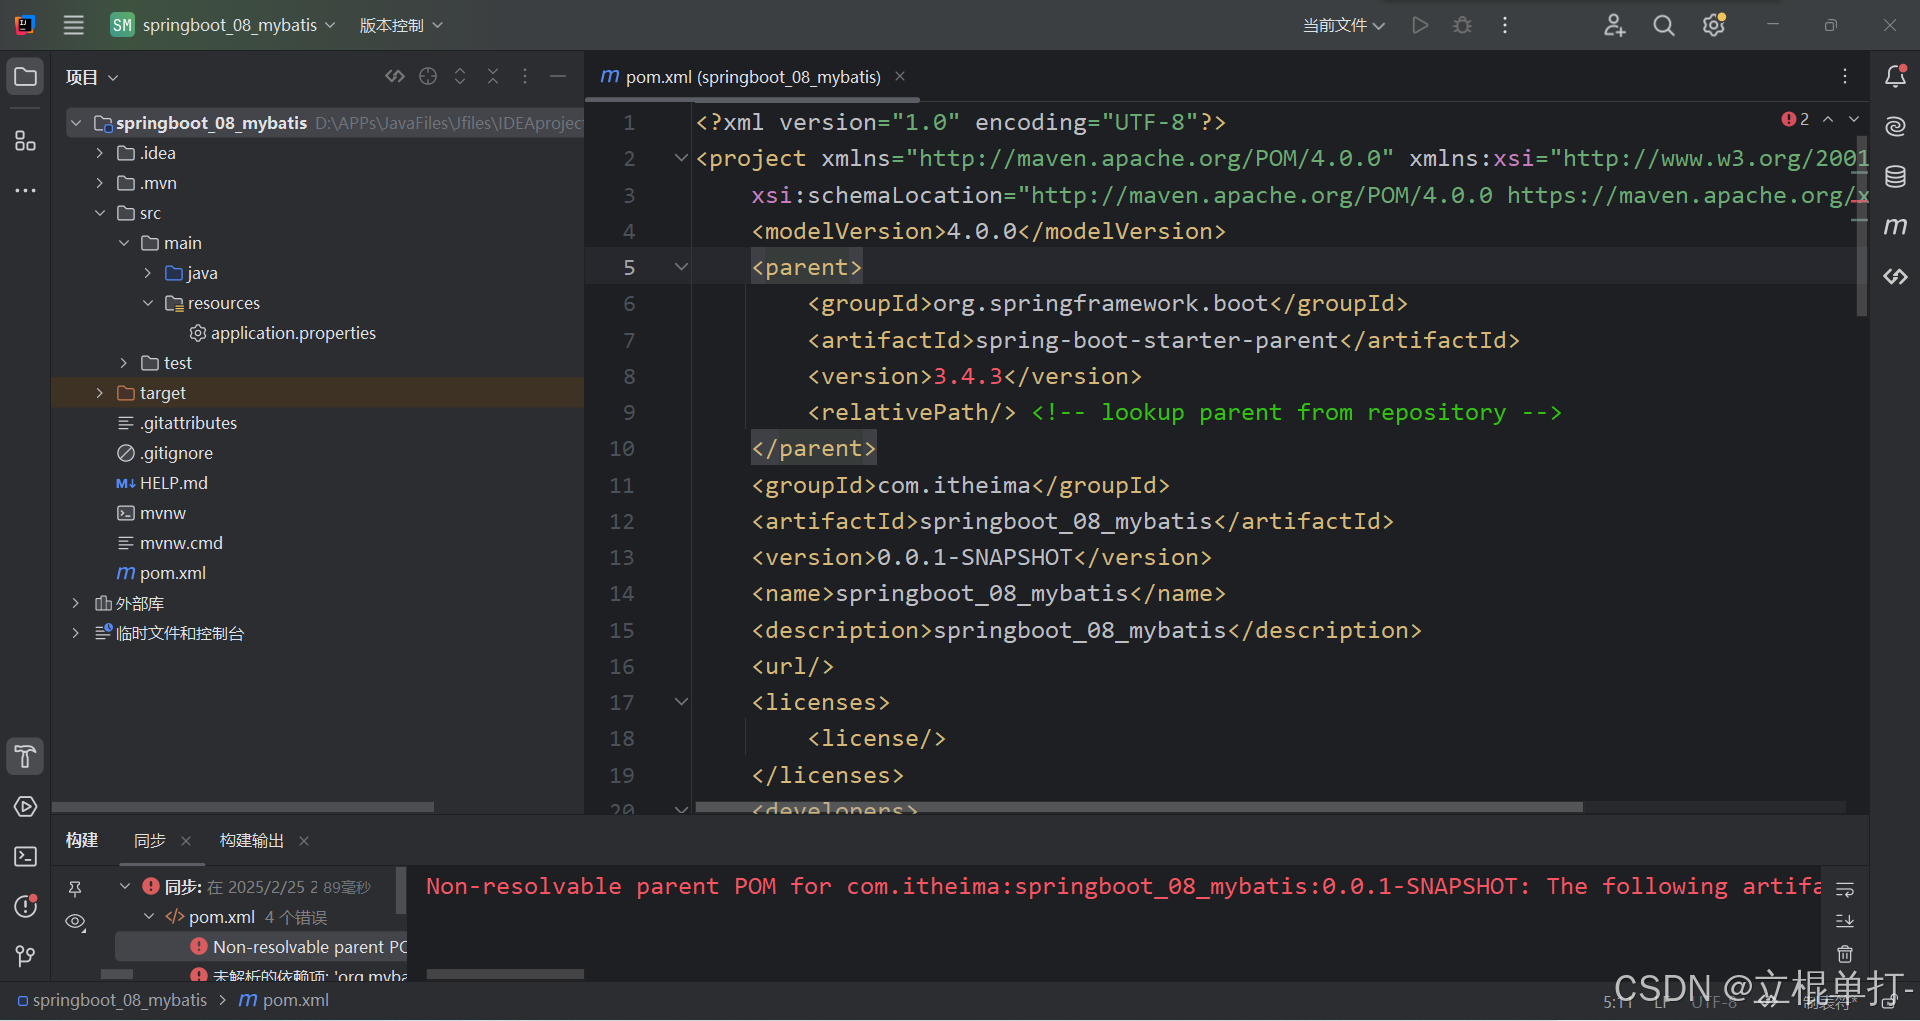Open the 版本控制 dropdown
This screenshot has height=1021, width=1920.
pos(401,25)
